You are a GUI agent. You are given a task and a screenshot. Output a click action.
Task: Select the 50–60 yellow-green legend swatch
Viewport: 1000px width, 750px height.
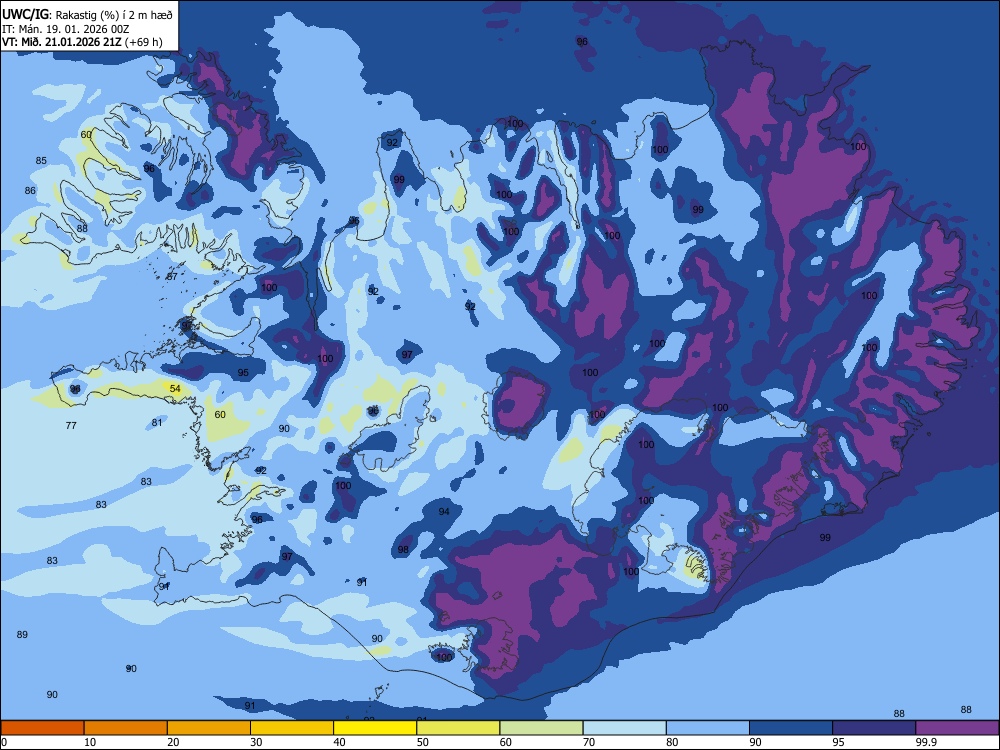click(x=459, y=728)
